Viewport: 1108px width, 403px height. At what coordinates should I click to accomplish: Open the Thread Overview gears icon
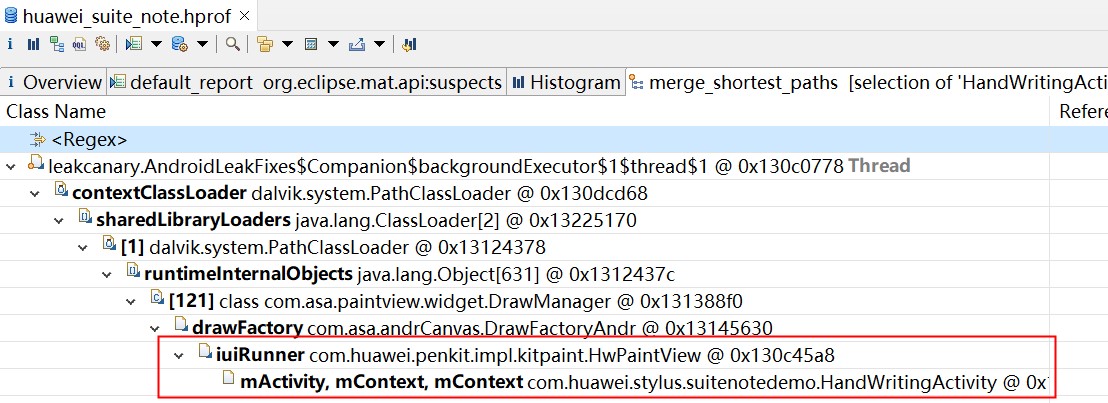click(102, 45)
